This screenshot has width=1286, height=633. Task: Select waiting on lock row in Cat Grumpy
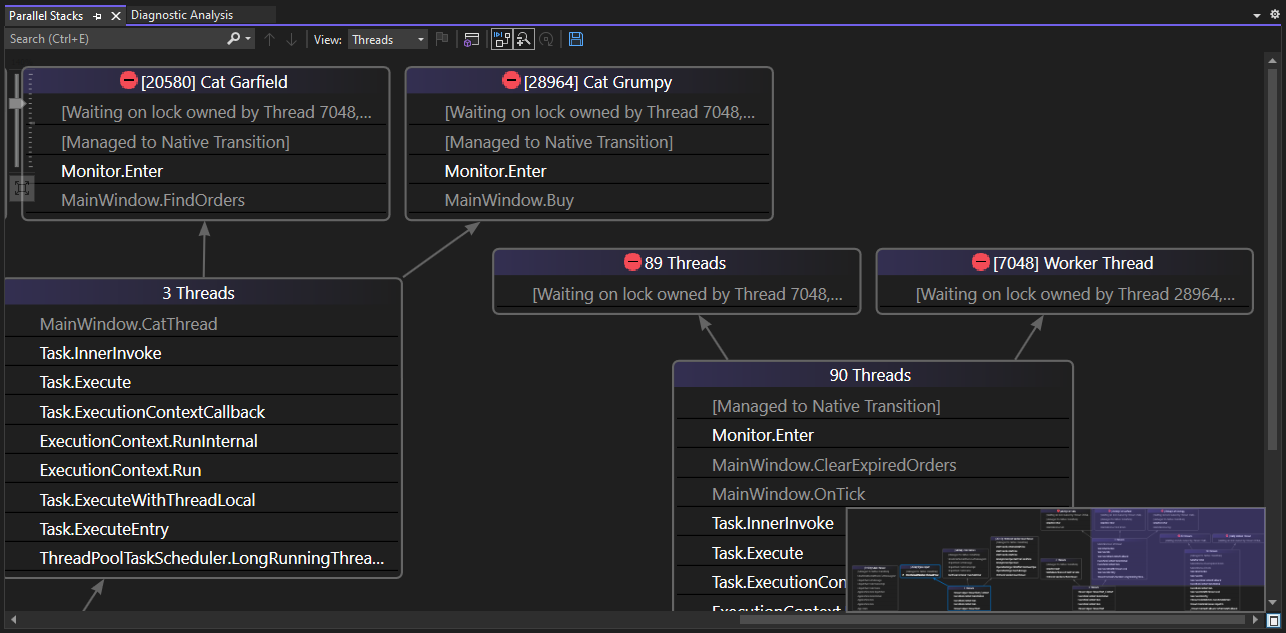(x=588, y=112)
